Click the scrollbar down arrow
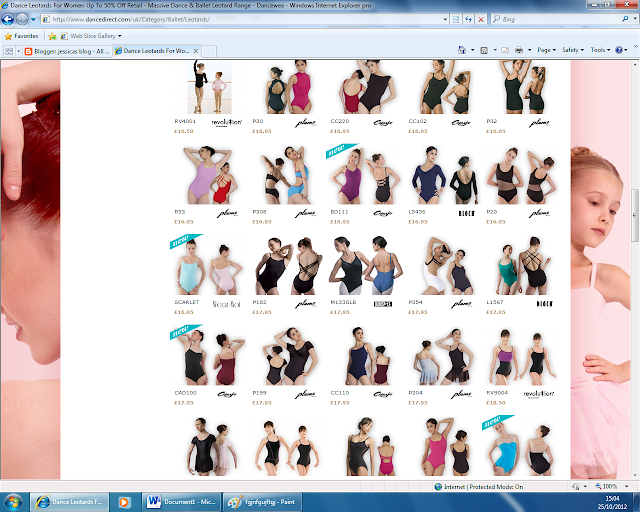Viewport: 640px width, 512px height. tap(635, 475)
